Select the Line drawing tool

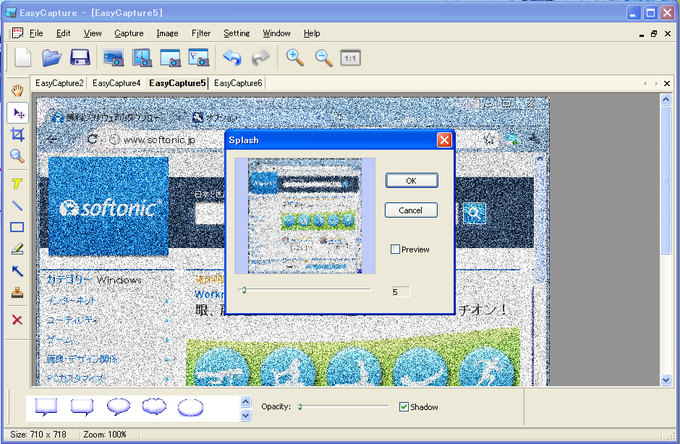pos(17,206)
